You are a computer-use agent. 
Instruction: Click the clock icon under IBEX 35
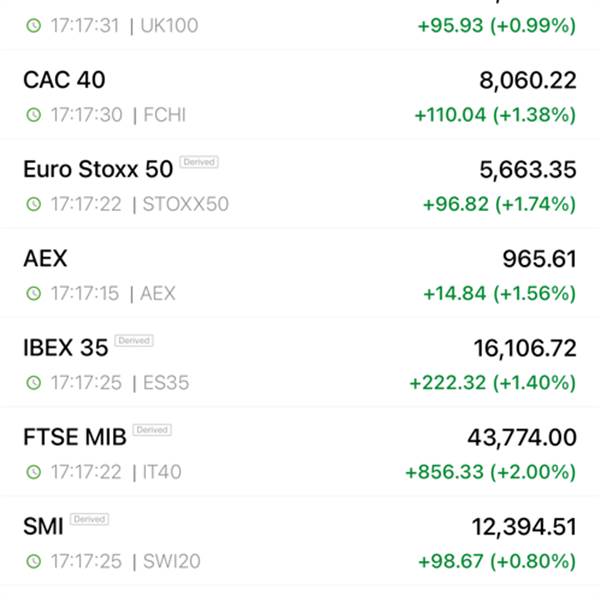[x=34, y=382]
